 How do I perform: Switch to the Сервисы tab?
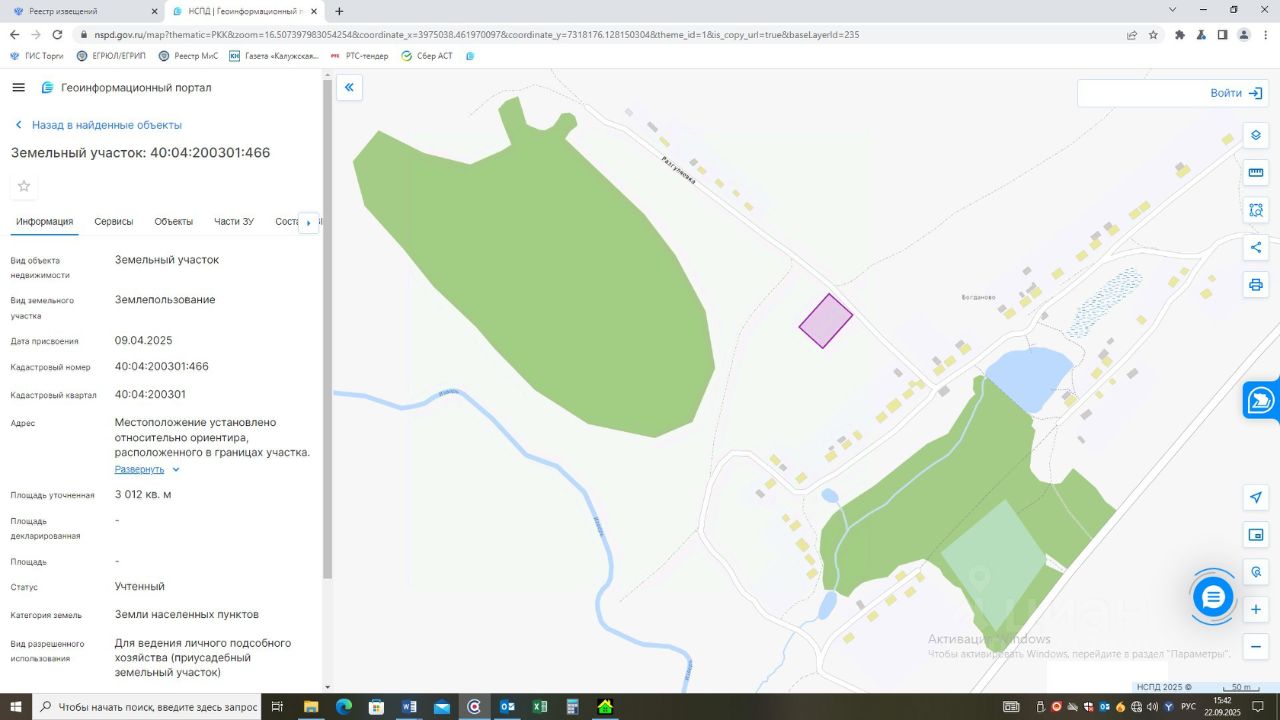pyautogui.click(x=114, y=222)
